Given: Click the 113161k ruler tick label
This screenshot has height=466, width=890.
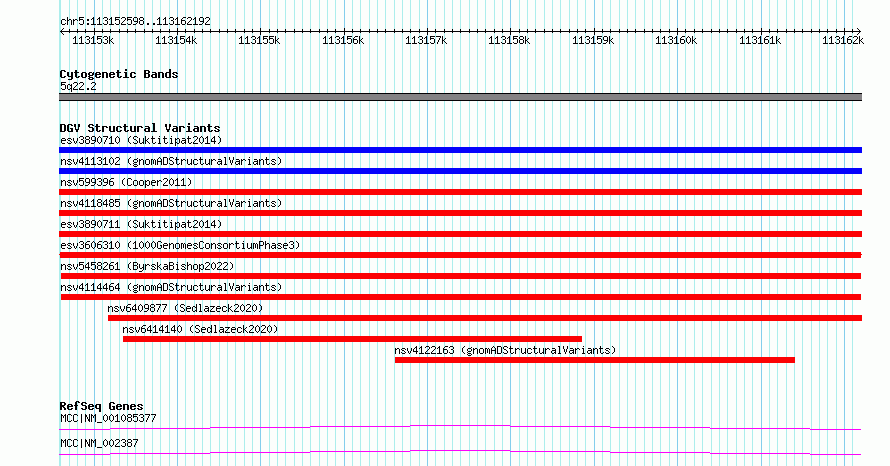Looking at the screenshot, I should click(x=759, y=40).
